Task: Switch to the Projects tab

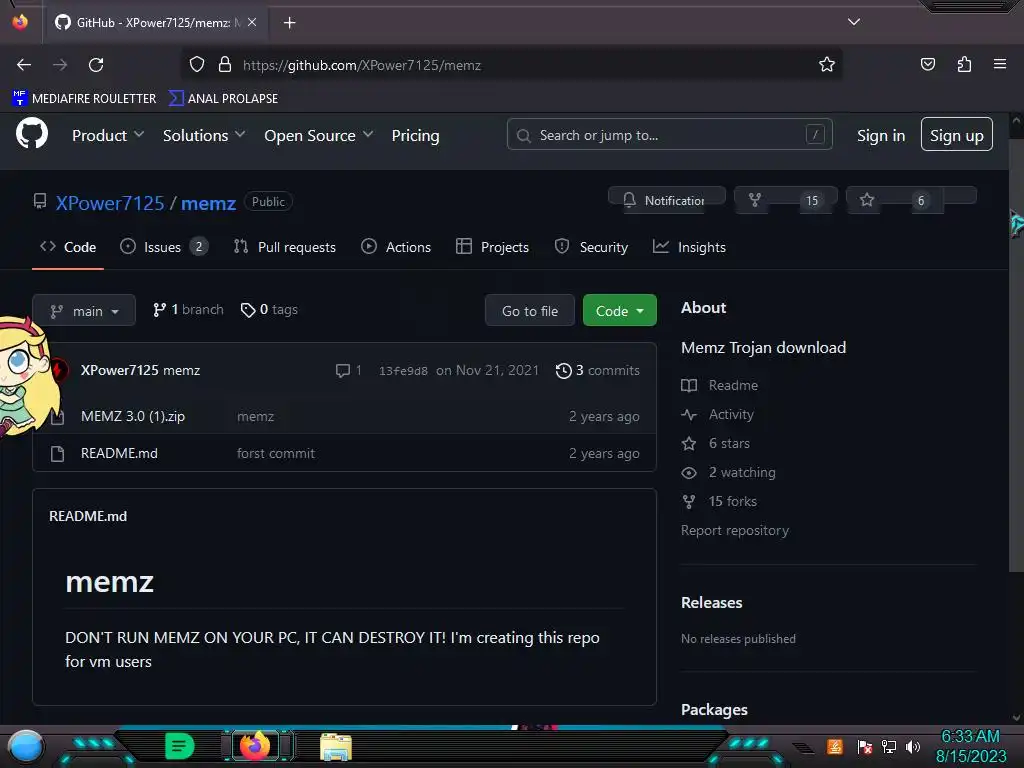Action: [x=492, y=247]
